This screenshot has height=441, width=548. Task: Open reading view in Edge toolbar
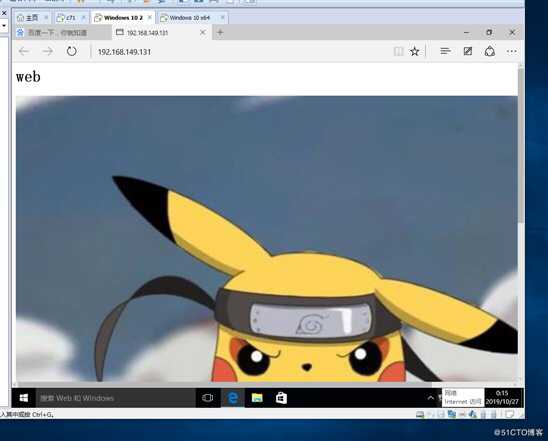[398, 52]
